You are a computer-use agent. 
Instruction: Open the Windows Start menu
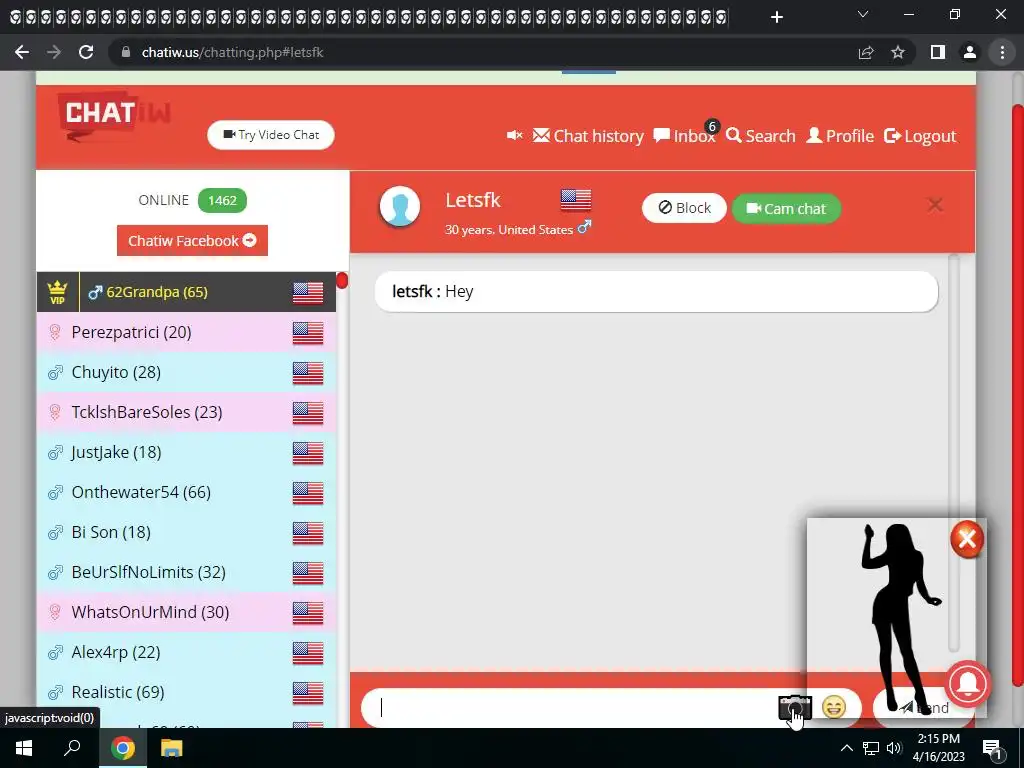24,748
